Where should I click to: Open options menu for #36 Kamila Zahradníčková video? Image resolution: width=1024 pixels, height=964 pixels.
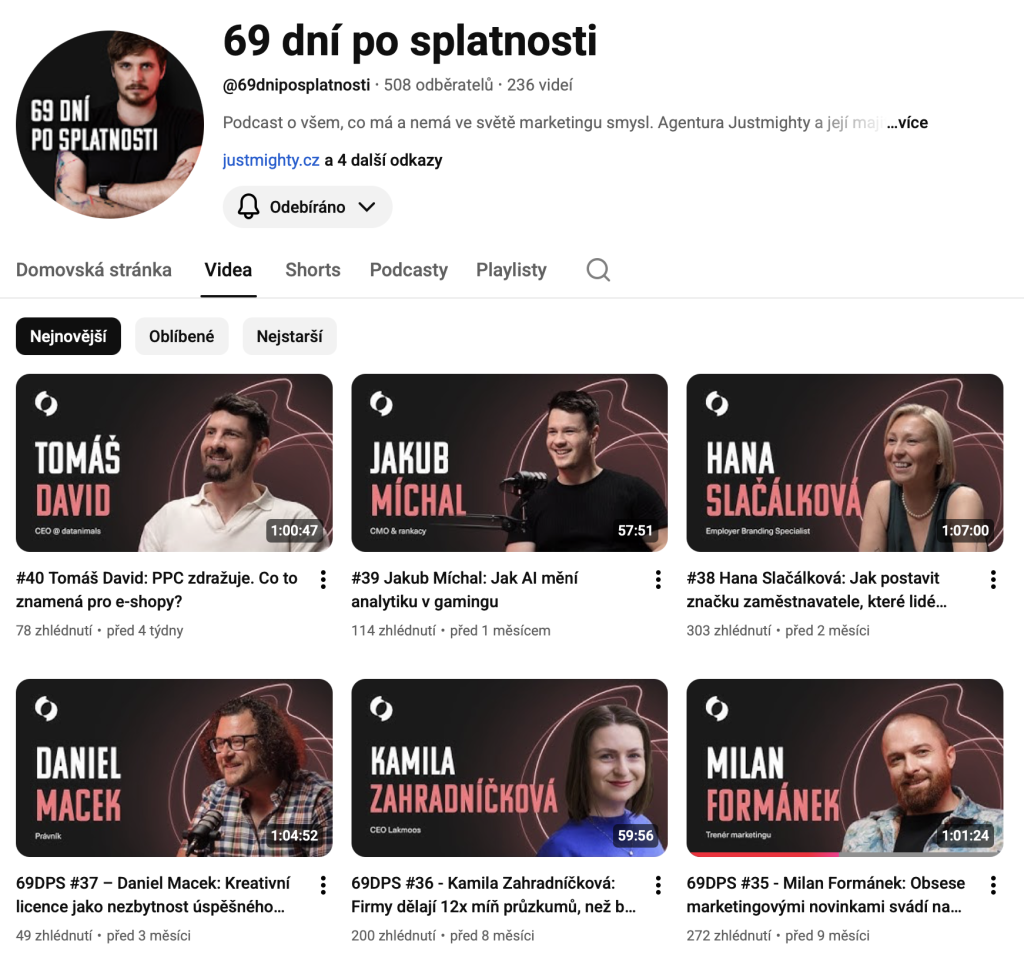[x=658, y=885]
